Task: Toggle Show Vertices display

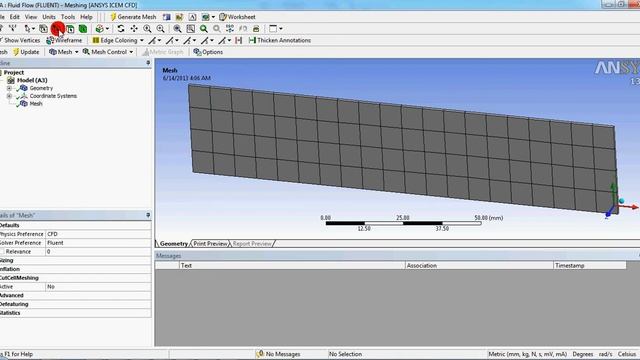Action: [x=20, y=40]
